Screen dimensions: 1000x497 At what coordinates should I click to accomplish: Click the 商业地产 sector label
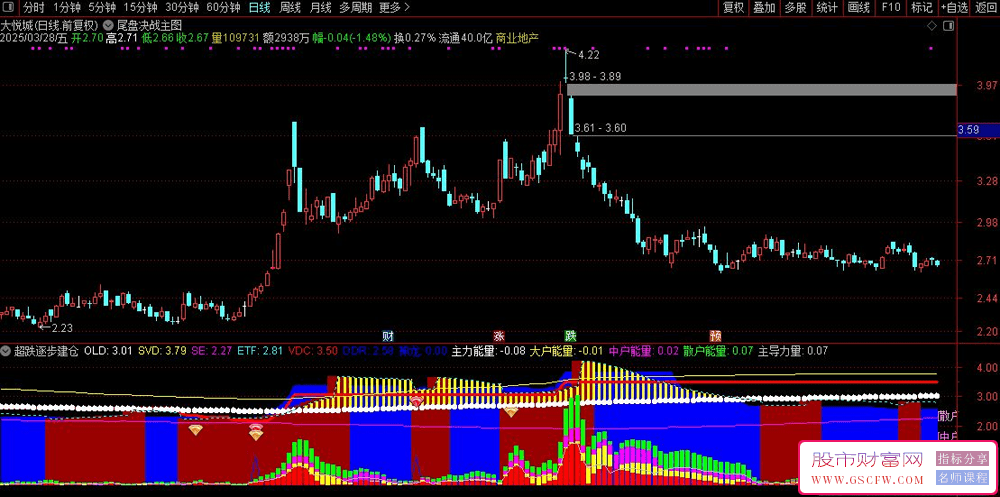[x=517, y=38]
